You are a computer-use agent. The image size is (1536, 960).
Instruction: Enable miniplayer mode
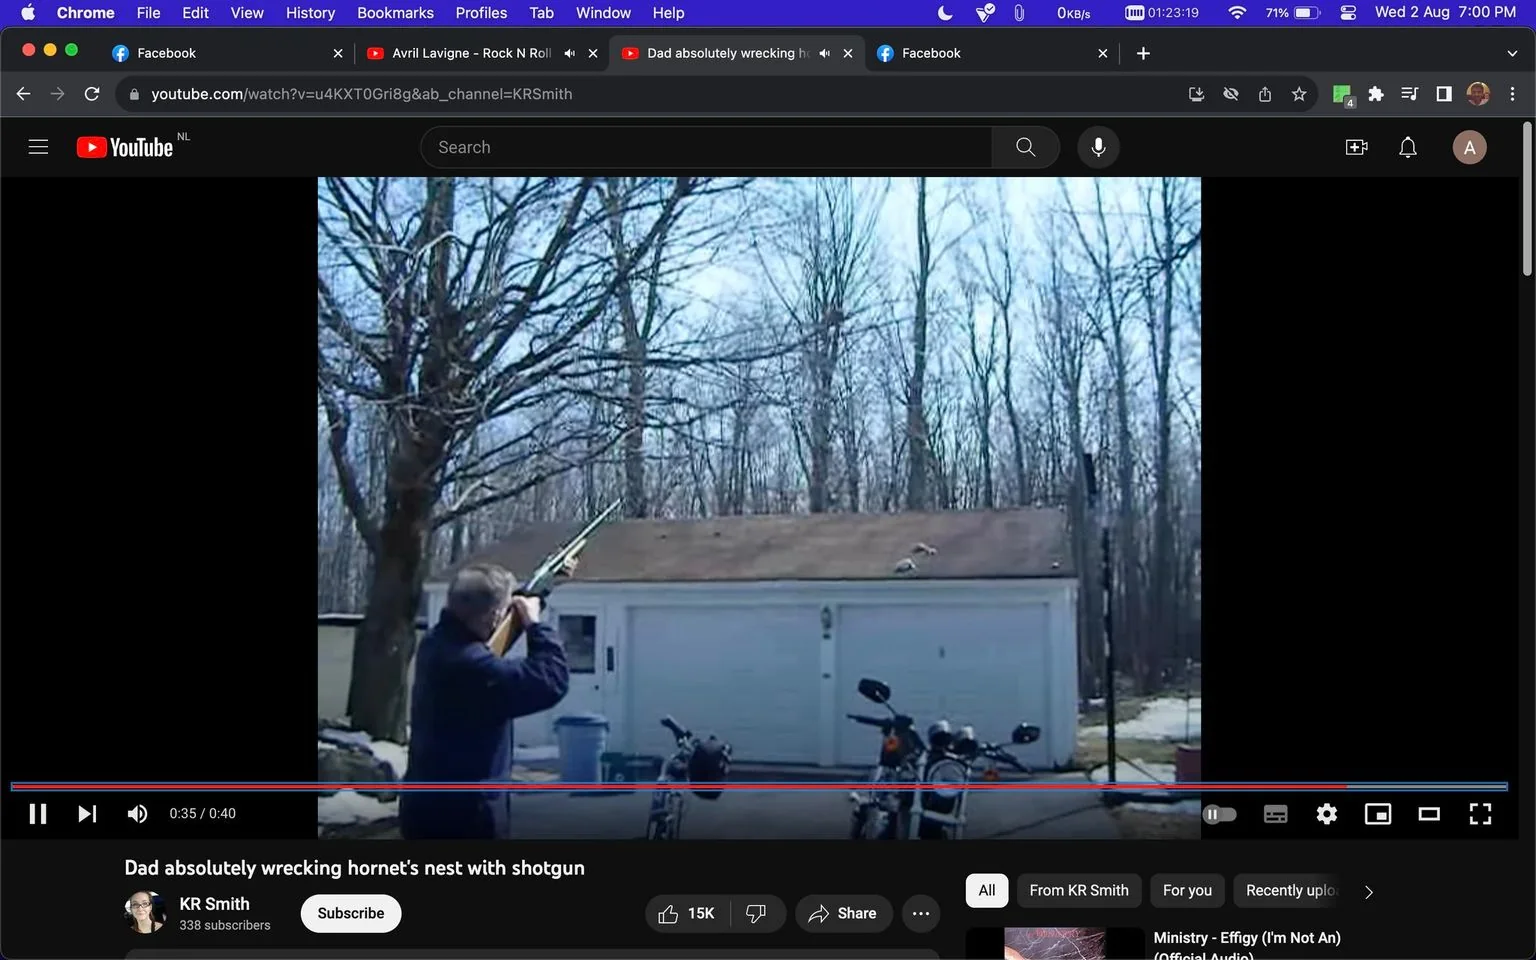tap(1378, 814)
